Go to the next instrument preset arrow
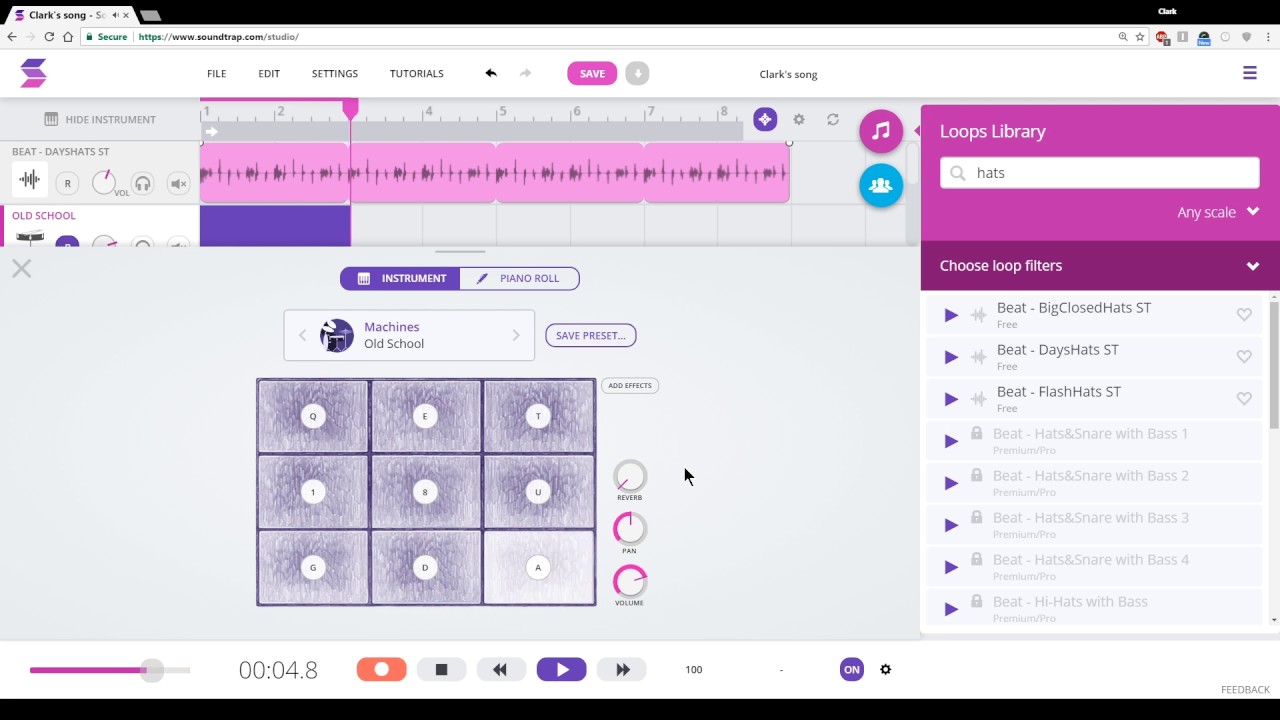1280x720 pixels. tap(516, 335)
